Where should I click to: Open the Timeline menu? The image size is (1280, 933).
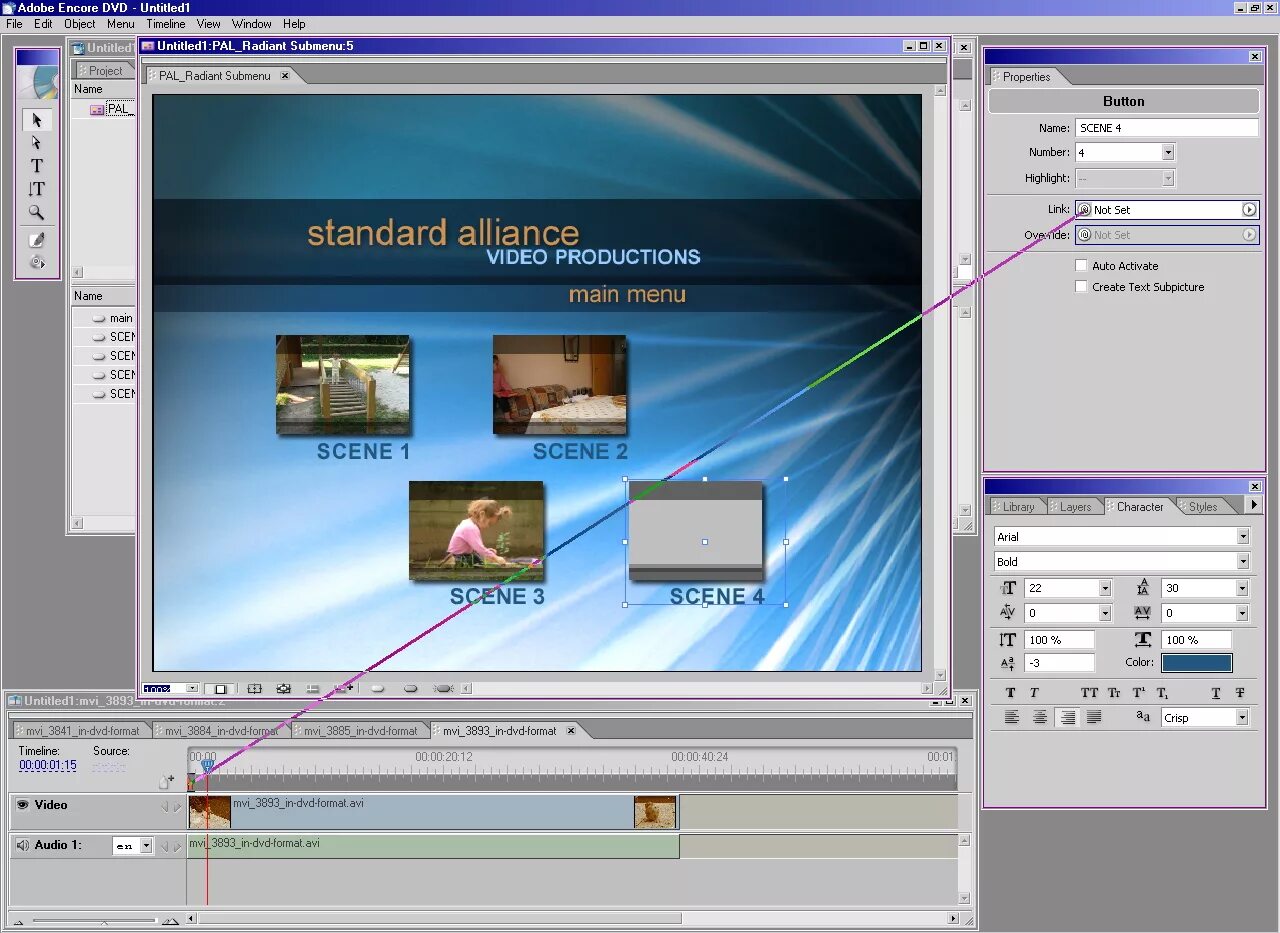point(165,24)
